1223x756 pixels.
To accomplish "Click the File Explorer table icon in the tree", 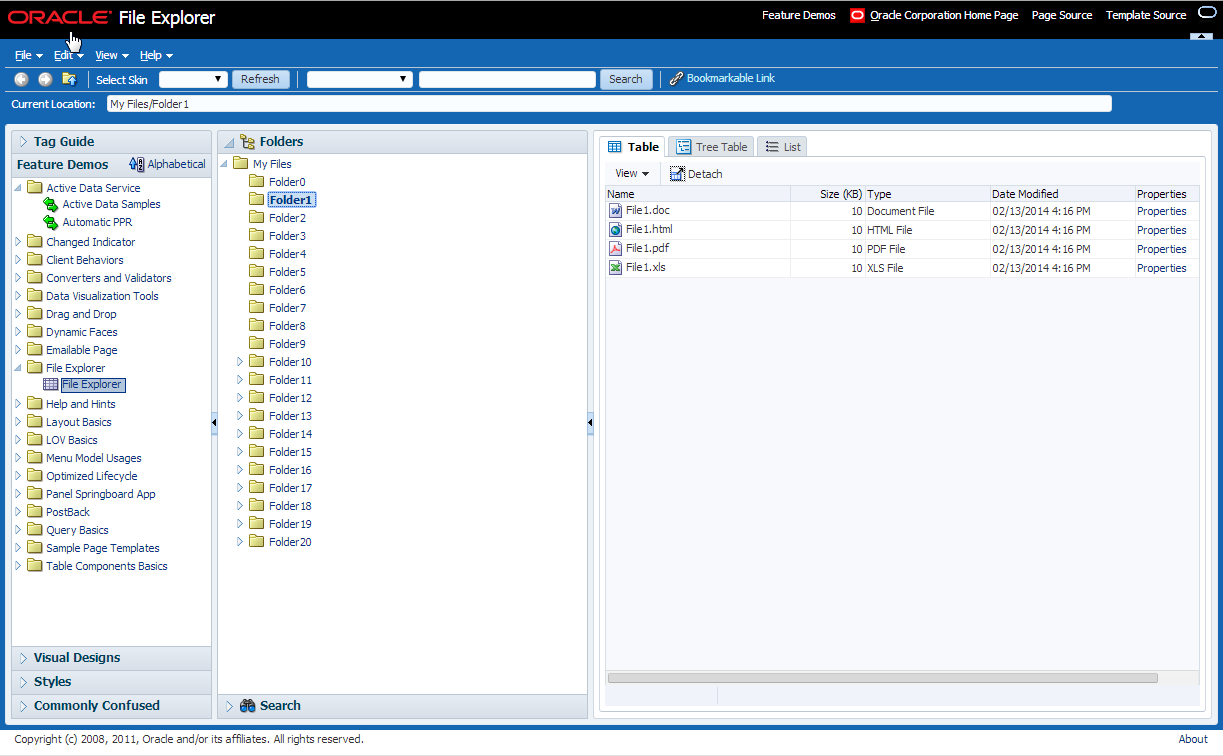I will point(51,384).
